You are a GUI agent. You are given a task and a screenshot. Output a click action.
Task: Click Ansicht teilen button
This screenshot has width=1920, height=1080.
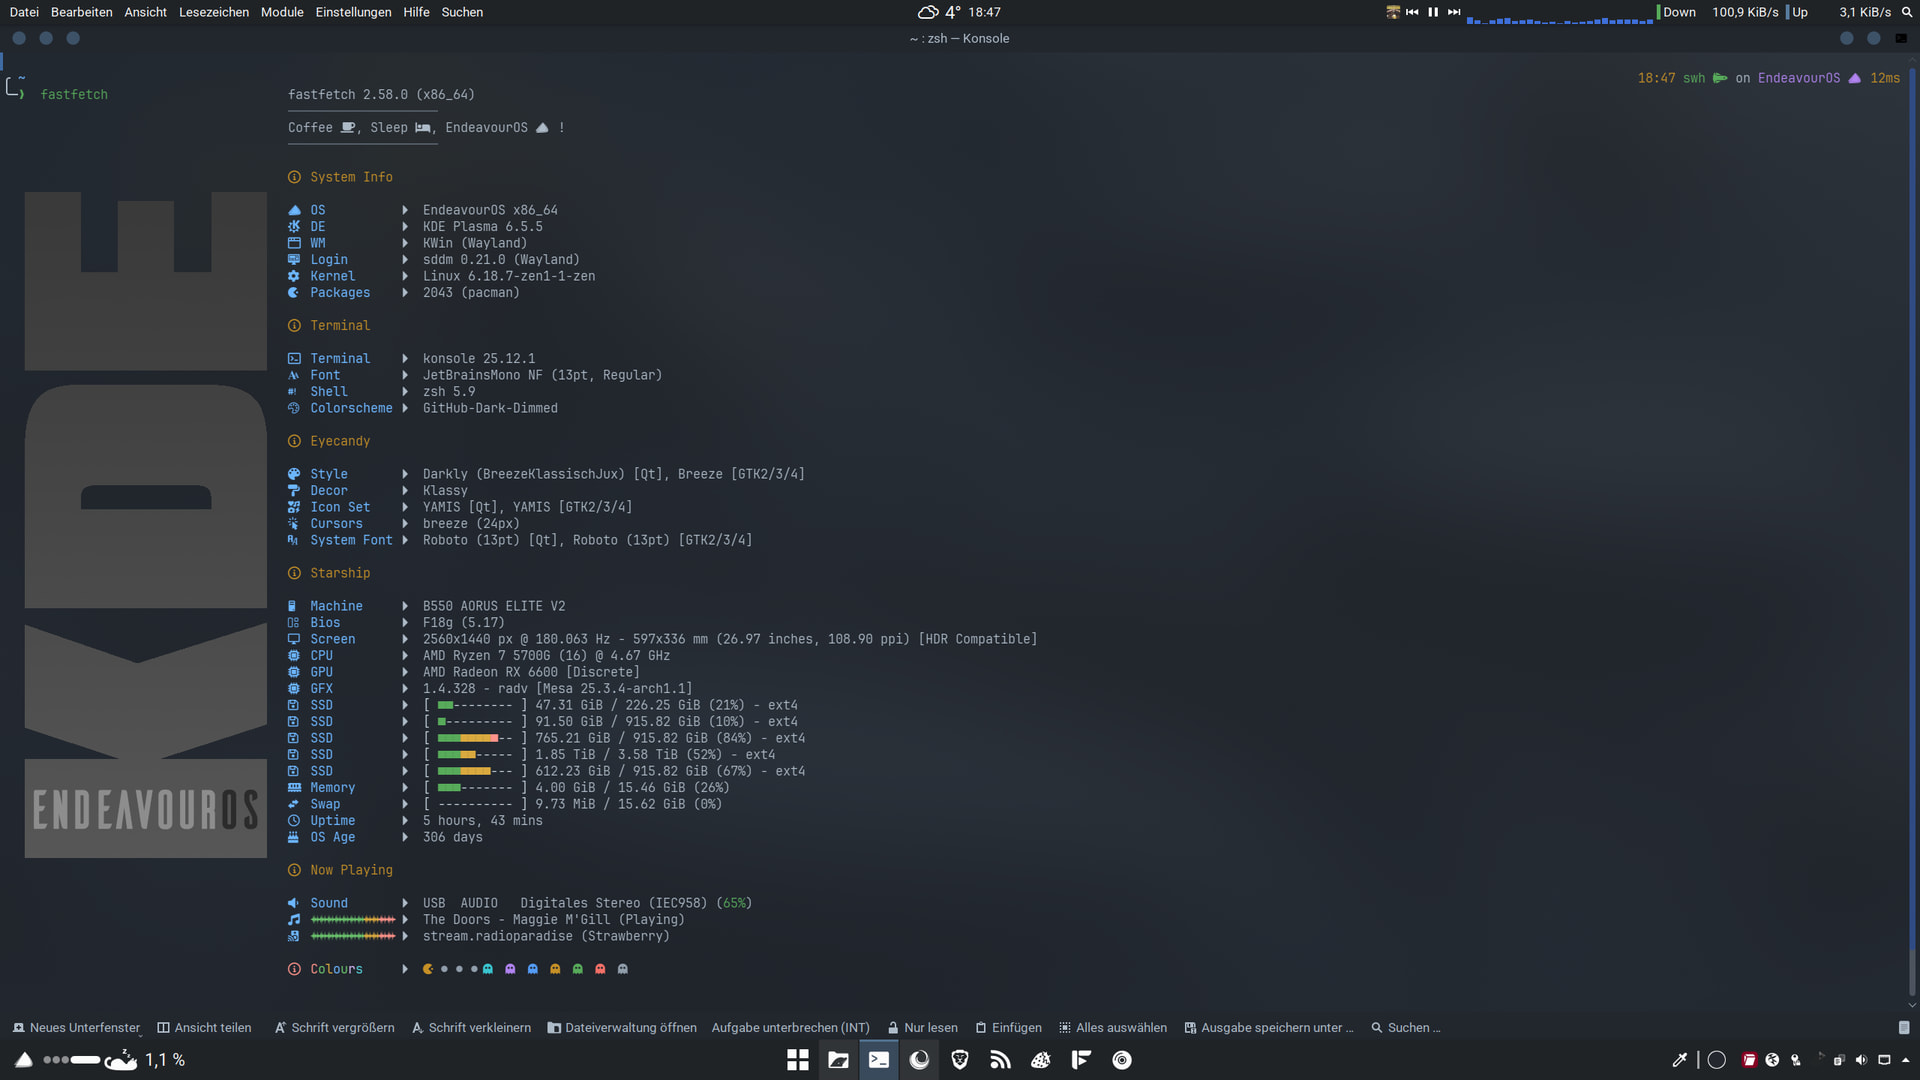[x=204, y=1028]
